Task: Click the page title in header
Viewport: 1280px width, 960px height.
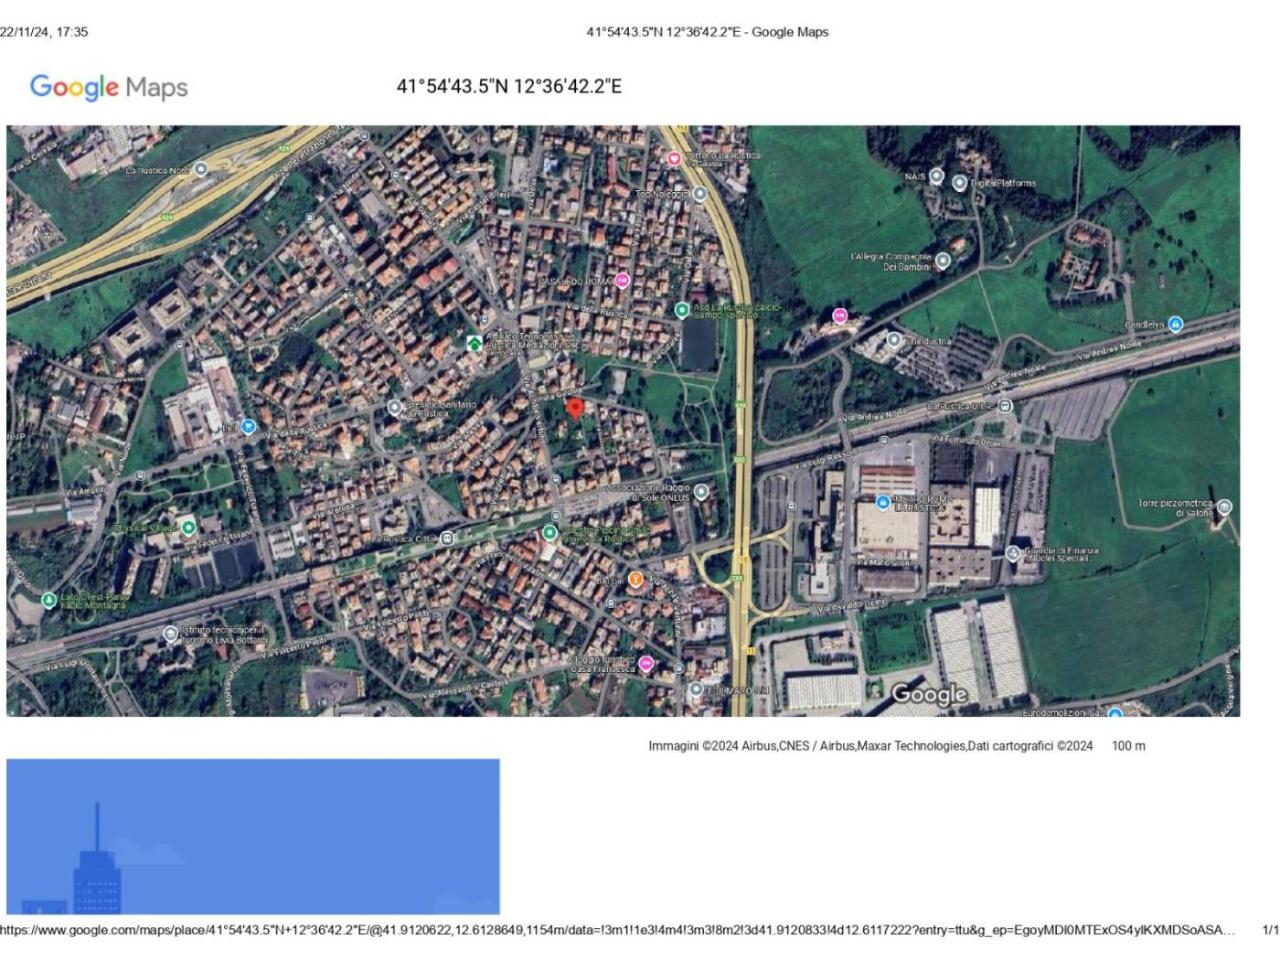Action: [707, 32]
